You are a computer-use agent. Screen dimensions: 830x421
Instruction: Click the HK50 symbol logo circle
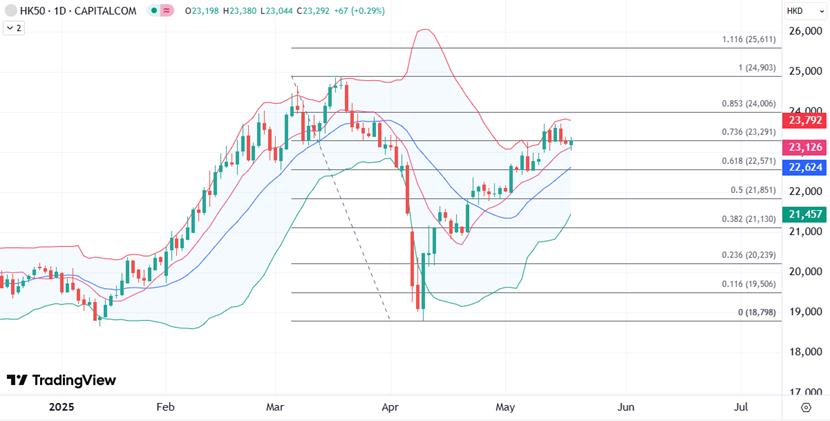point(10,10)
